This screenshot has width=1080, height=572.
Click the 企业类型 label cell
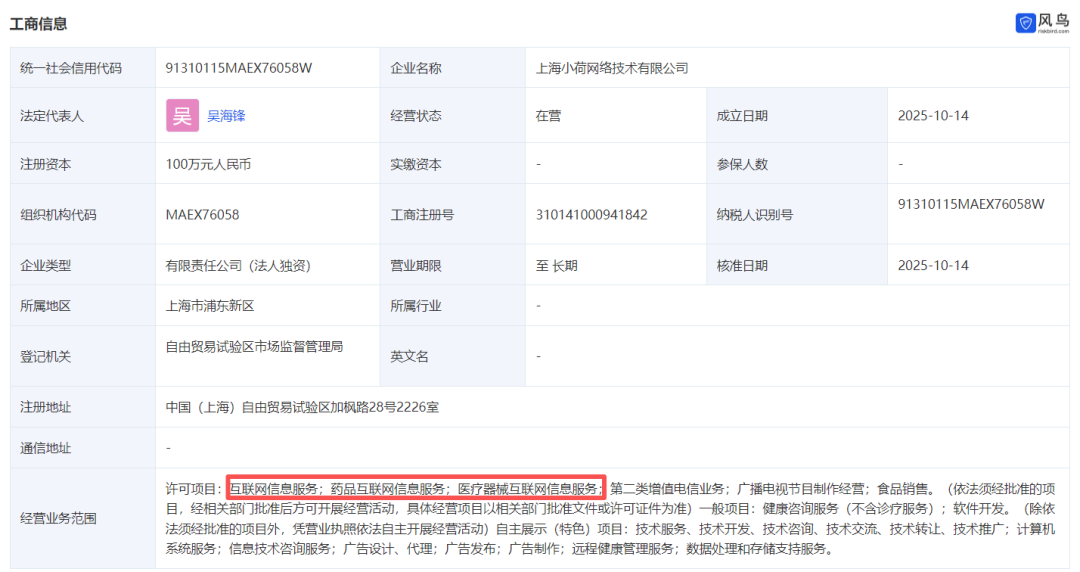[83, 265]
